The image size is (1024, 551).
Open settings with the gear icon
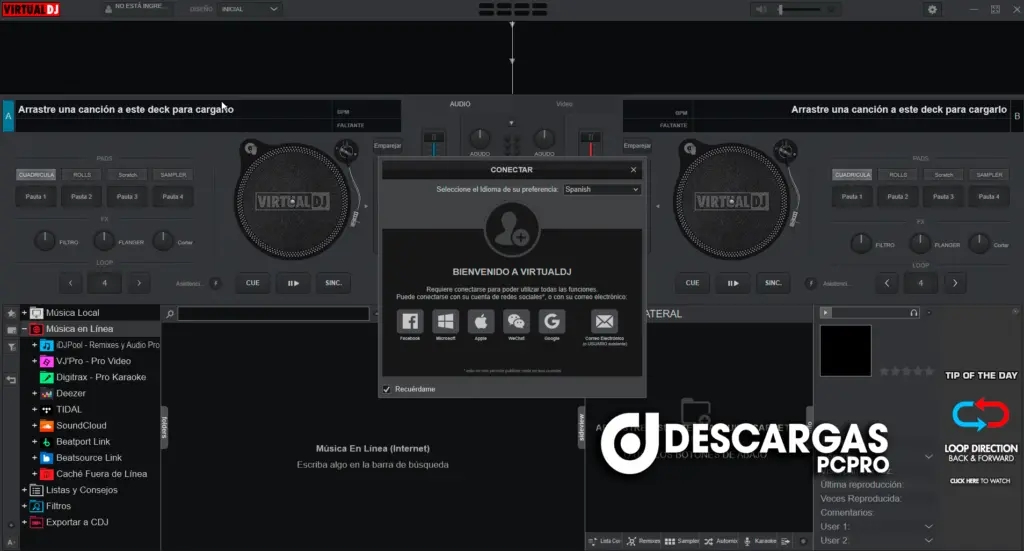click(x=933, y=9)
